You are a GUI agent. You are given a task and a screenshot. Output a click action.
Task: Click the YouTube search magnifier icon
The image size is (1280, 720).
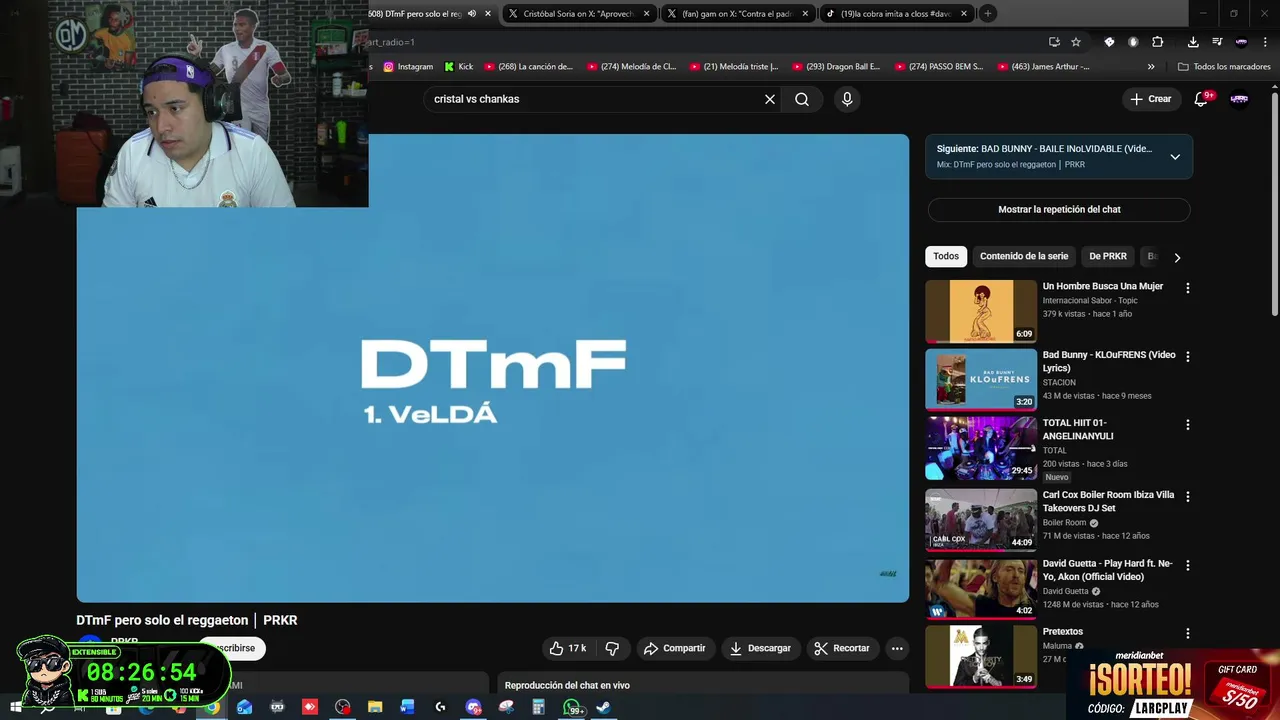pyautogui.click(x=802, y=99)
